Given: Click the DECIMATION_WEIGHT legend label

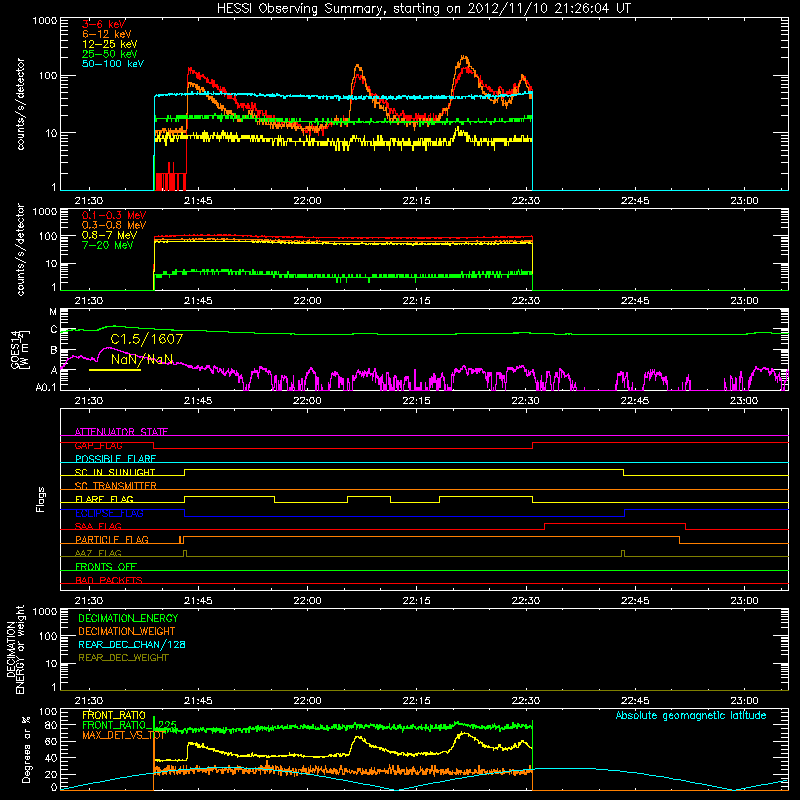Looking at the screenshot, I should (x=127, y=631).
